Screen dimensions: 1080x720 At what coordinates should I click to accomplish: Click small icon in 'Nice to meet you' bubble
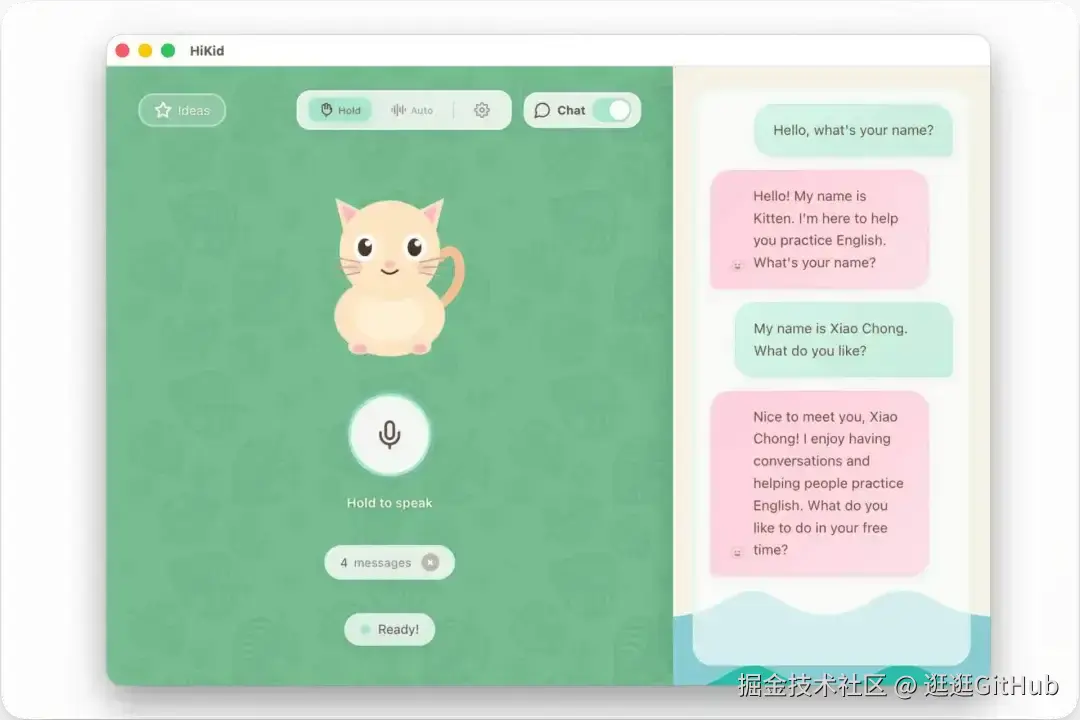coord(737,552)
